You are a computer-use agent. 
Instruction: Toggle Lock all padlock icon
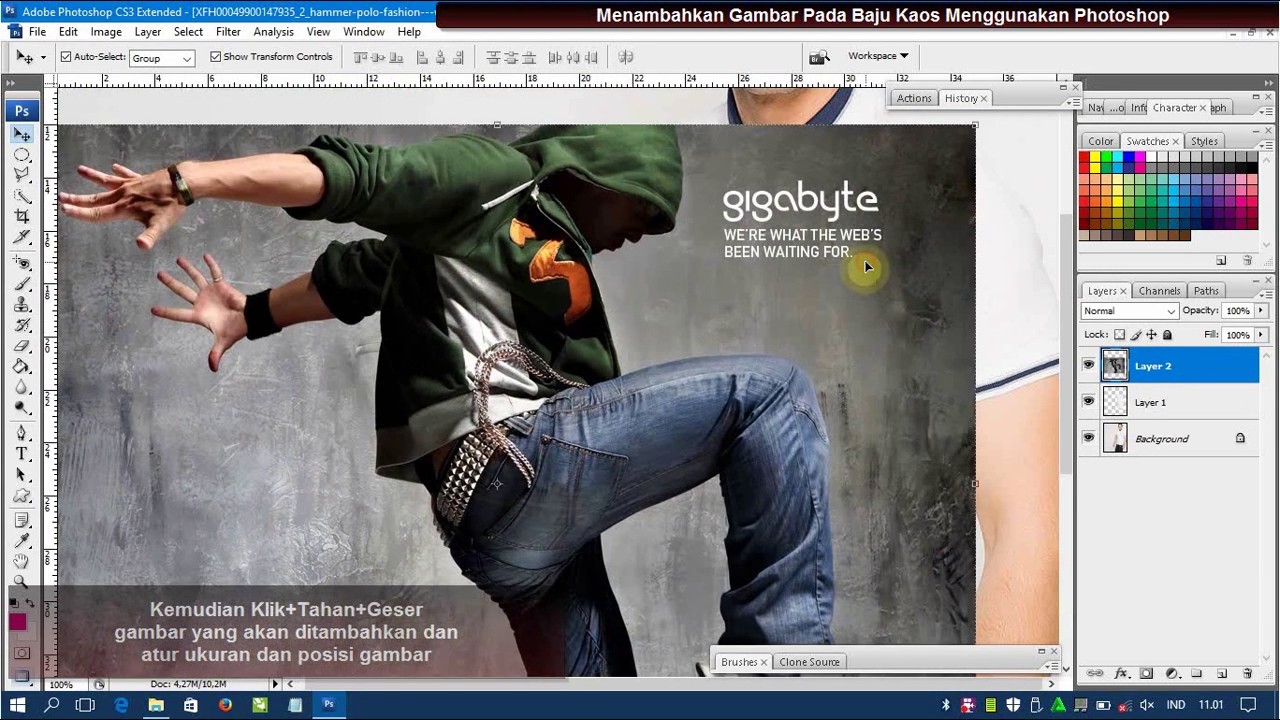[1167, 335]
